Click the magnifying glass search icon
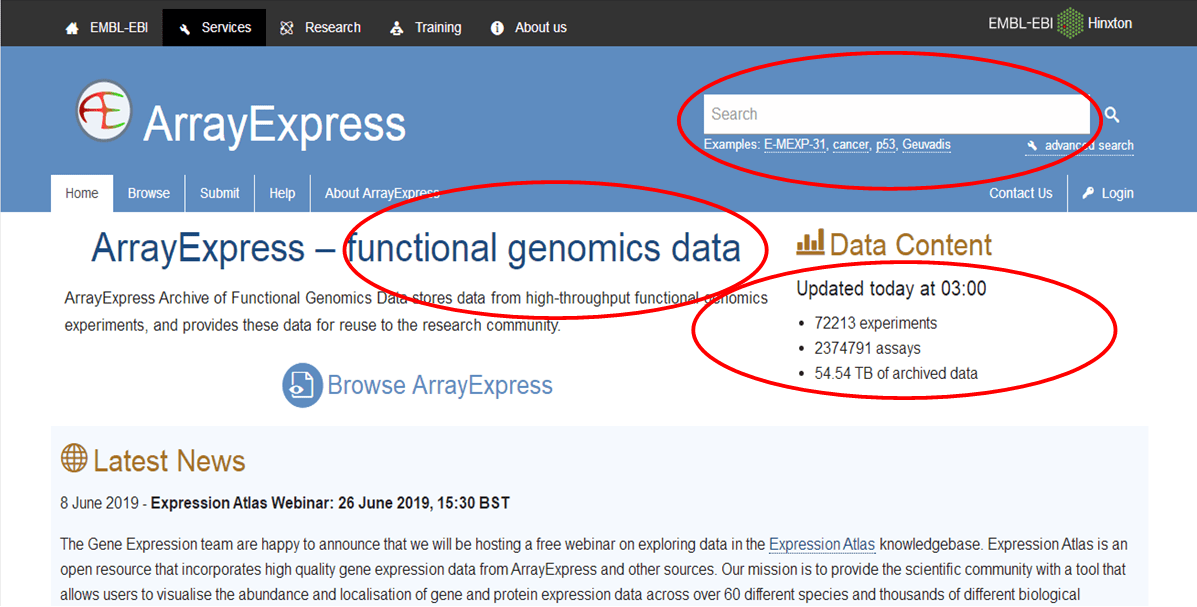 pos(1112,115)
